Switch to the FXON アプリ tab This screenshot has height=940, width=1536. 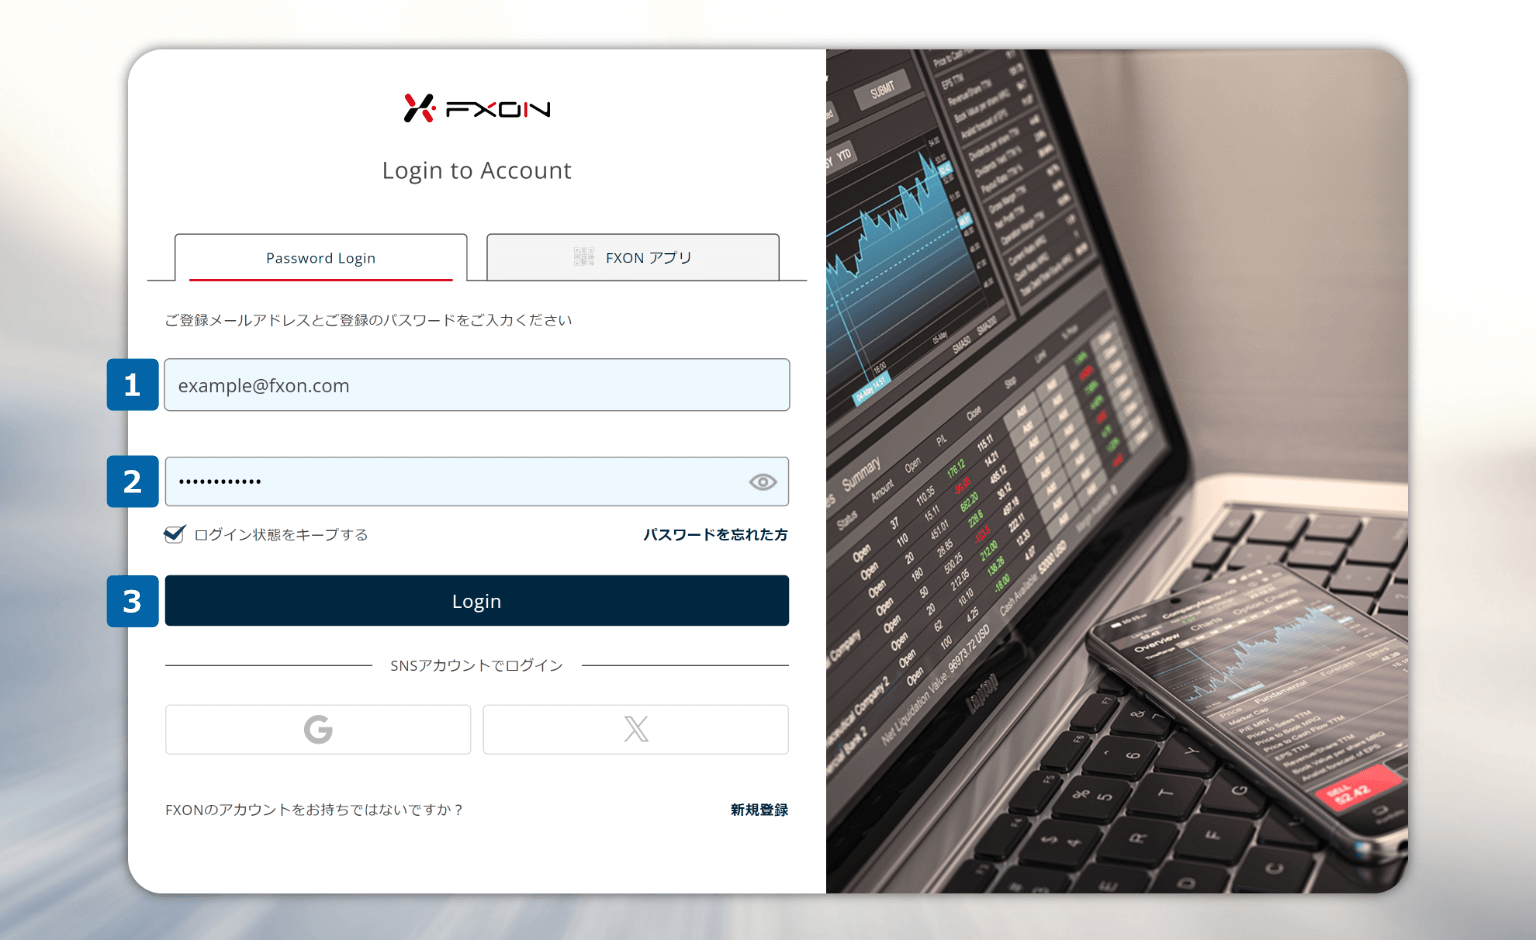pyautogui.click(x=633, y=258)
